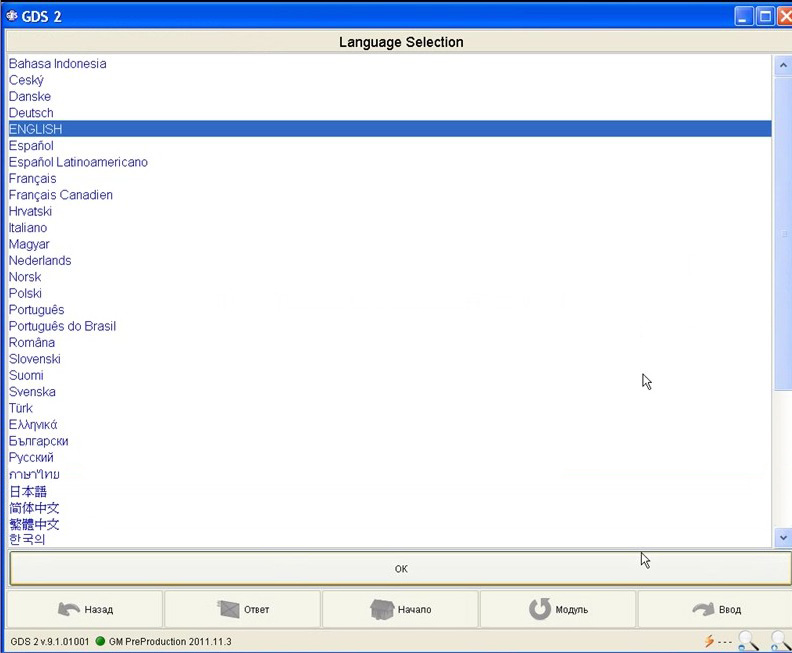Viewport: 792px width, 653px height.
Task: Click the scrollbar up arrow
Action: (783, 65)
